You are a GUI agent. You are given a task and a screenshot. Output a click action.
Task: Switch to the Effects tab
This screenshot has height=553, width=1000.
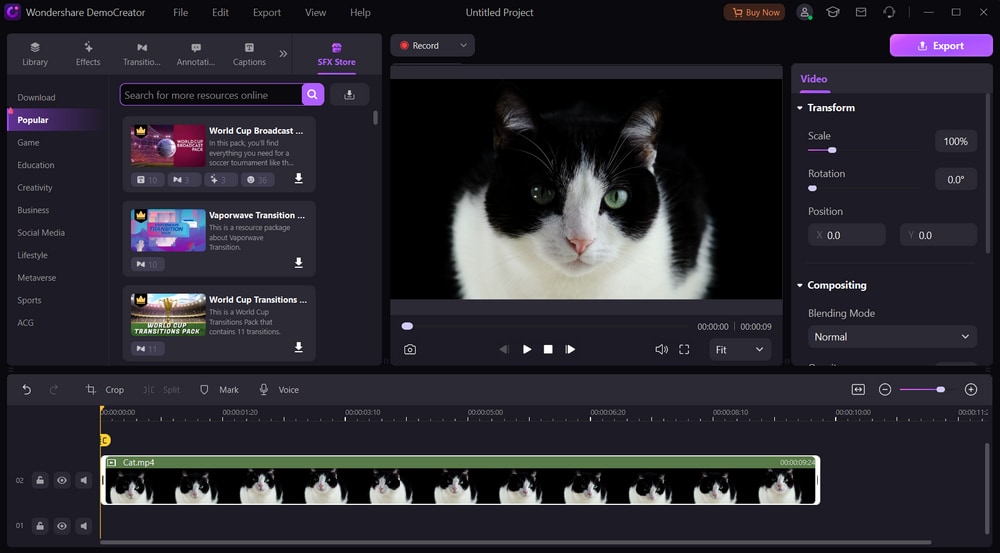88,54
